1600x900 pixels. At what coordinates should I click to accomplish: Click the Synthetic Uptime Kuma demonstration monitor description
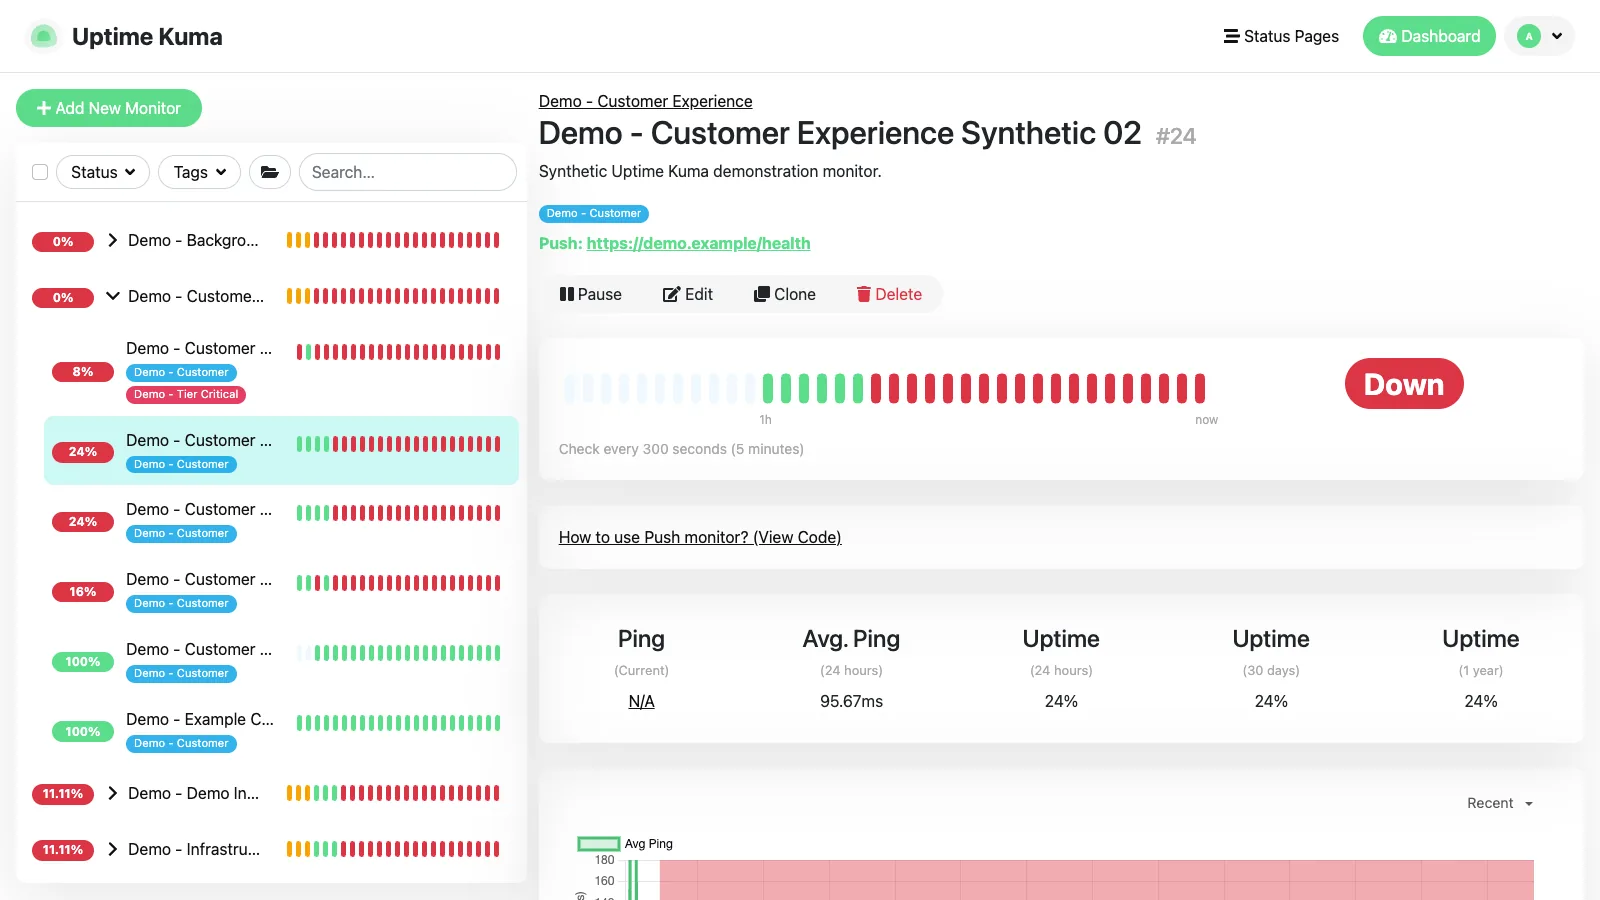click(710, 171)
